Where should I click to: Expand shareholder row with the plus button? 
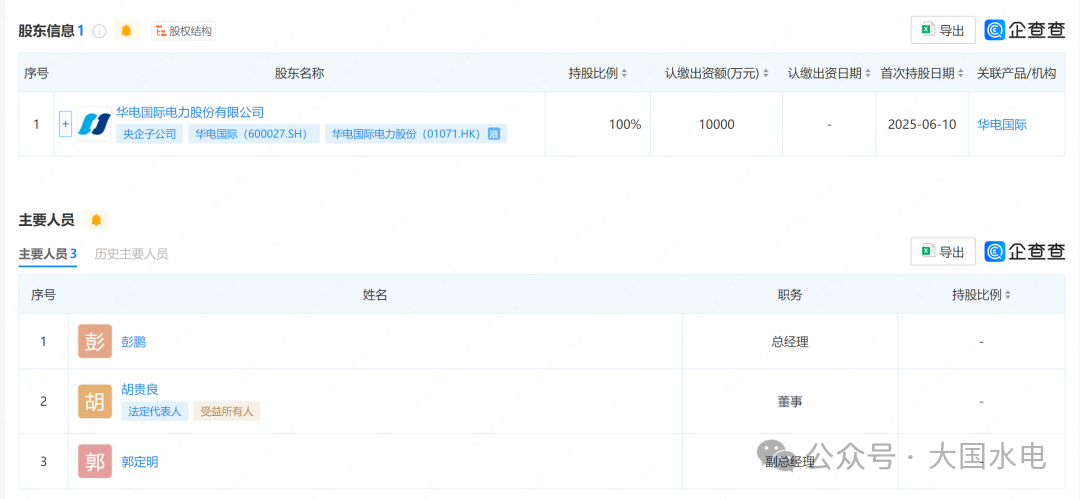click(x=65, y=124)
